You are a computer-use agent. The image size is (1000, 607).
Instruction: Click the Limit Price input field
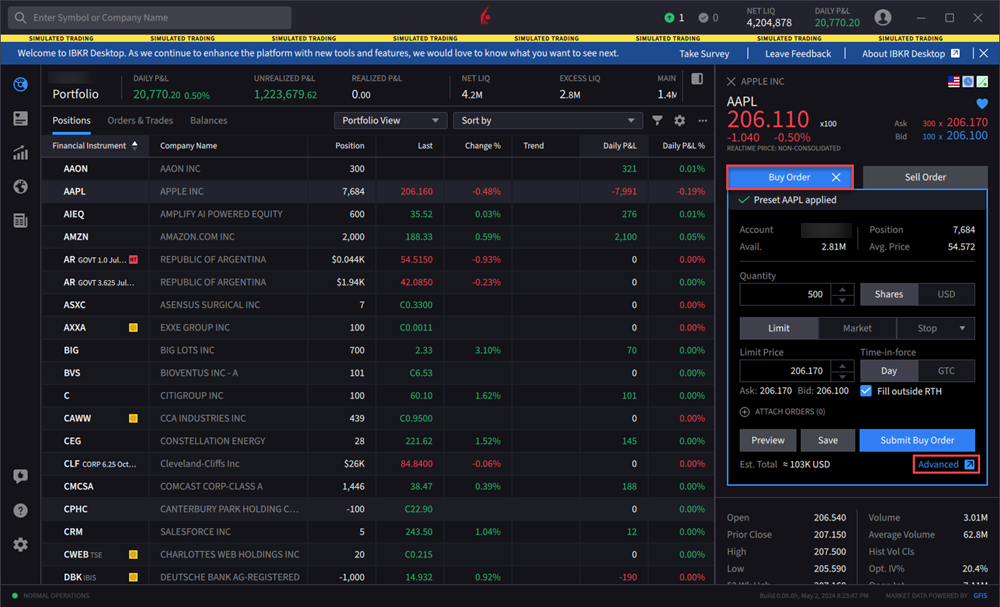786,370
